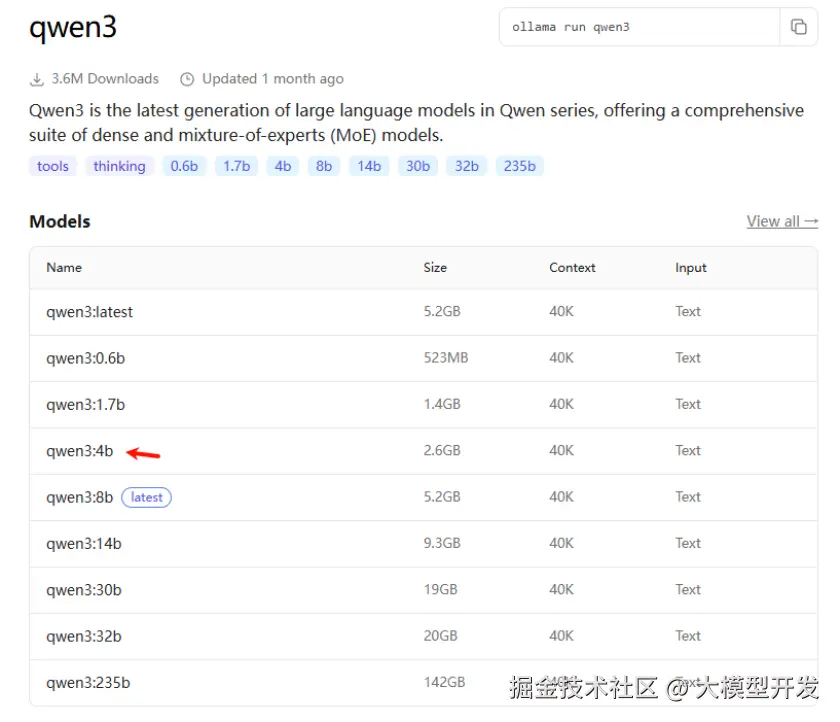The height and width of the screenshot is (722, 840).
Task: Open the qwen3:latest model
Action: click(89, 312)
